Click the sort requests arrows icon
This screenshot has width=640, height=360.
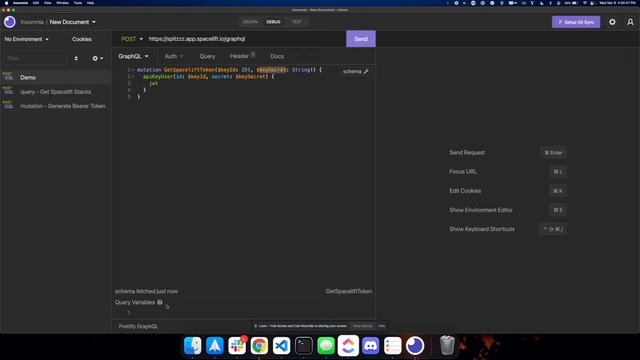coord(76,58)
